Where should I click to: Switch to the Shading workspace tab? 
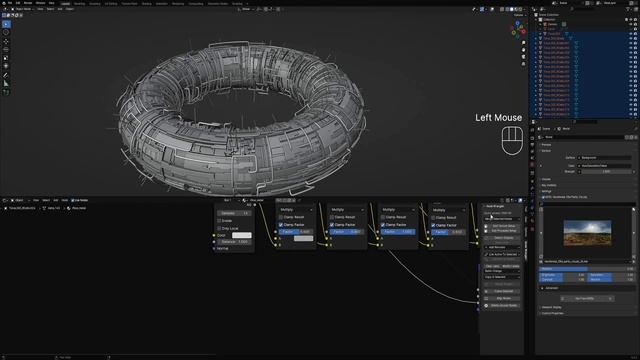pyautogui.click(x=146, y=3)
